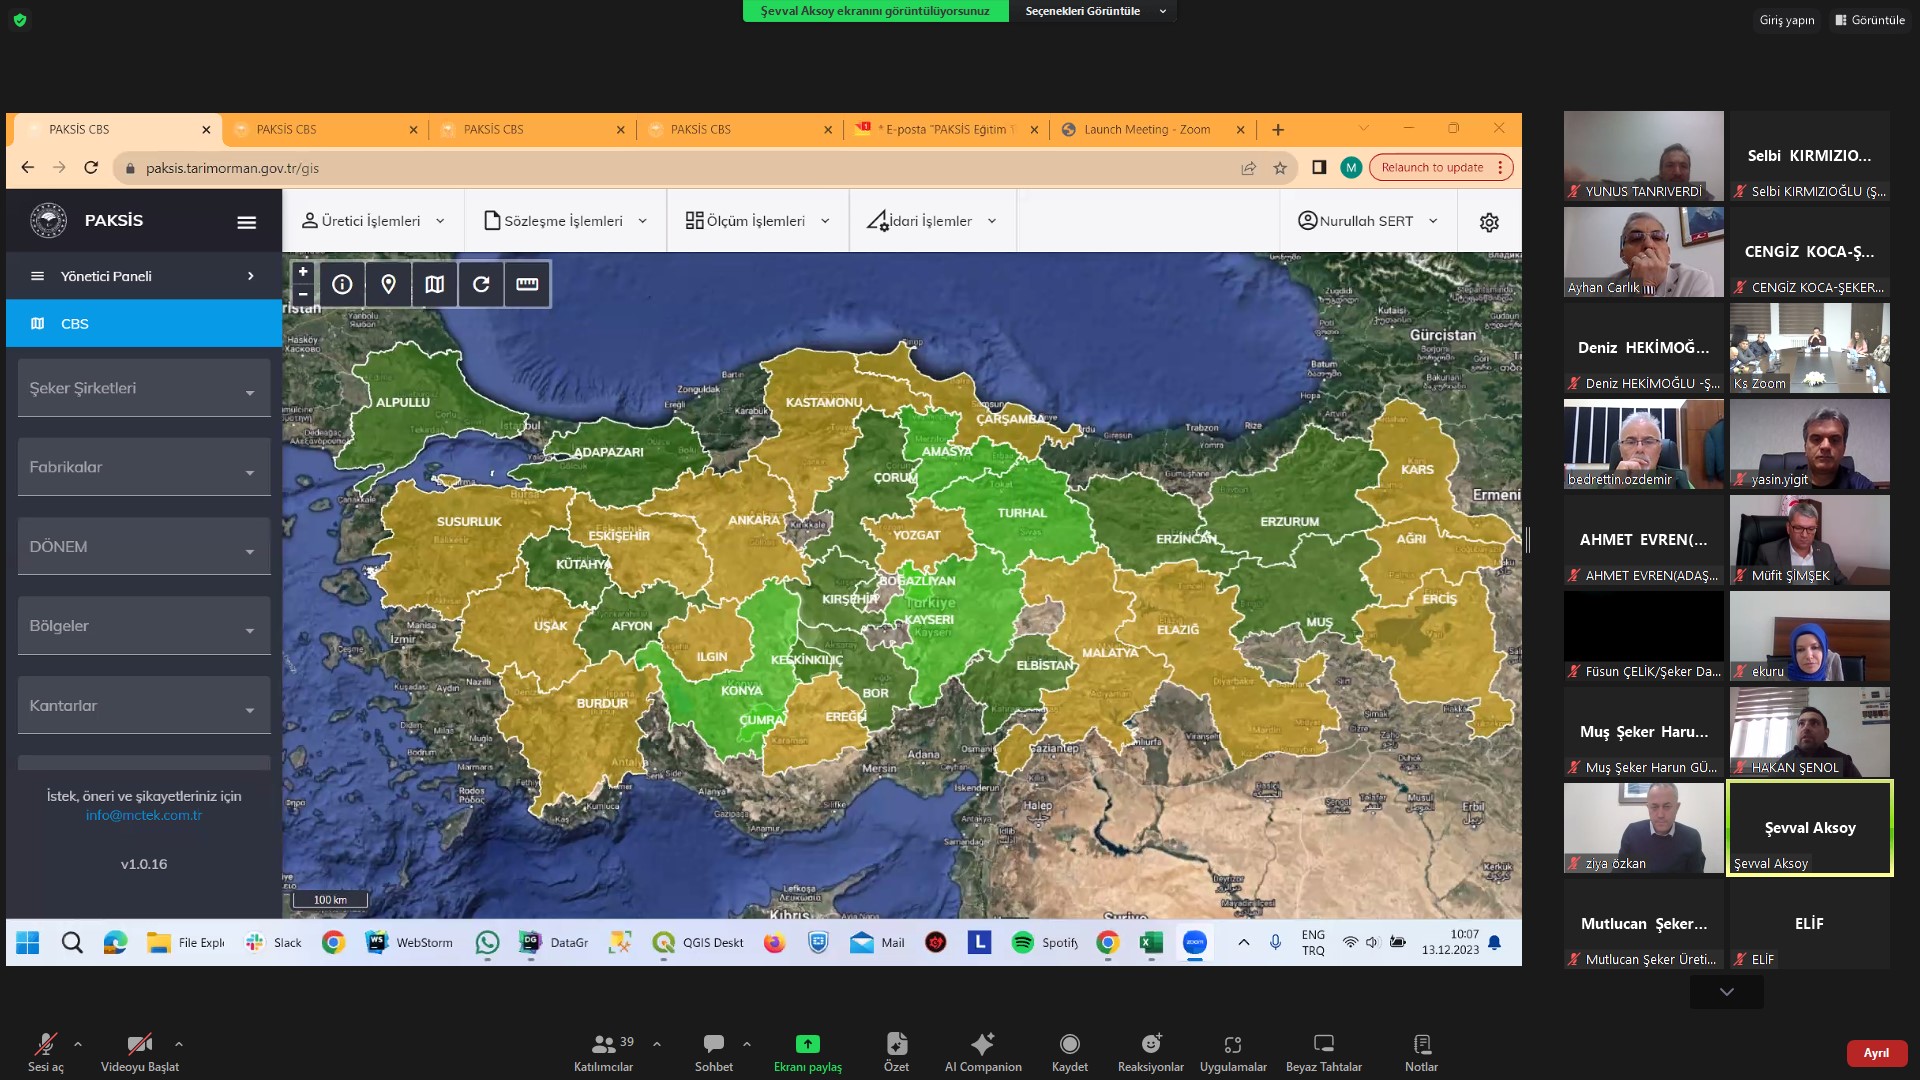Open Üretici İşlemleri menu

[x=373, y=221]
